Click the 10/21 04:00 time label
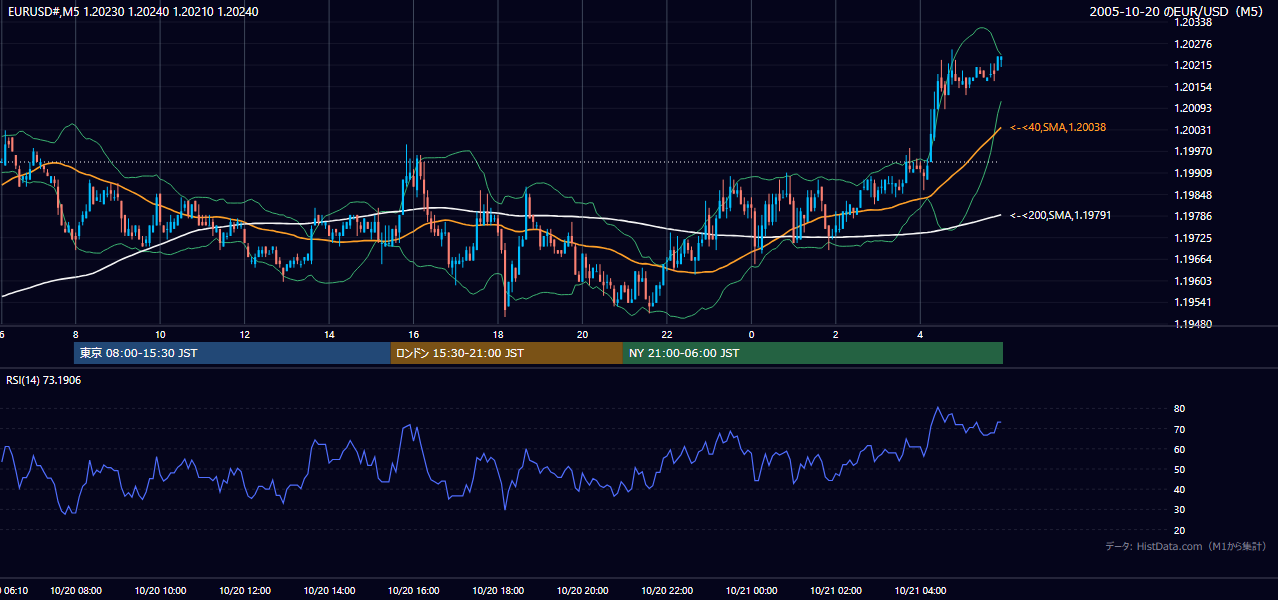 (920, 590)
